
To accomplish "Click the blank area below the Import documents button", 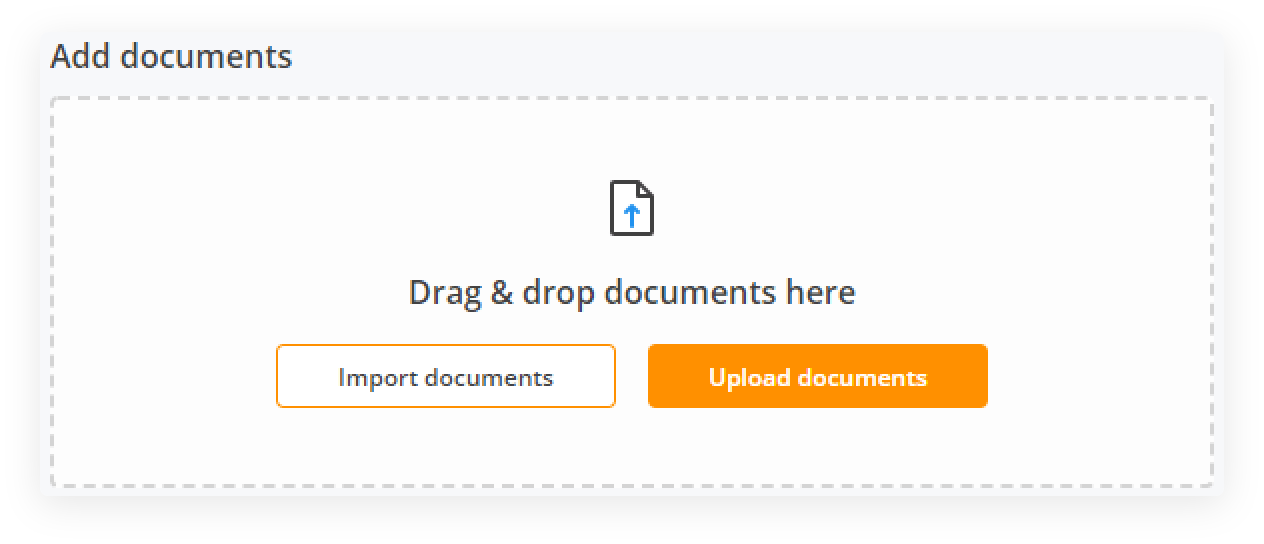I will [x=446, y=446].
